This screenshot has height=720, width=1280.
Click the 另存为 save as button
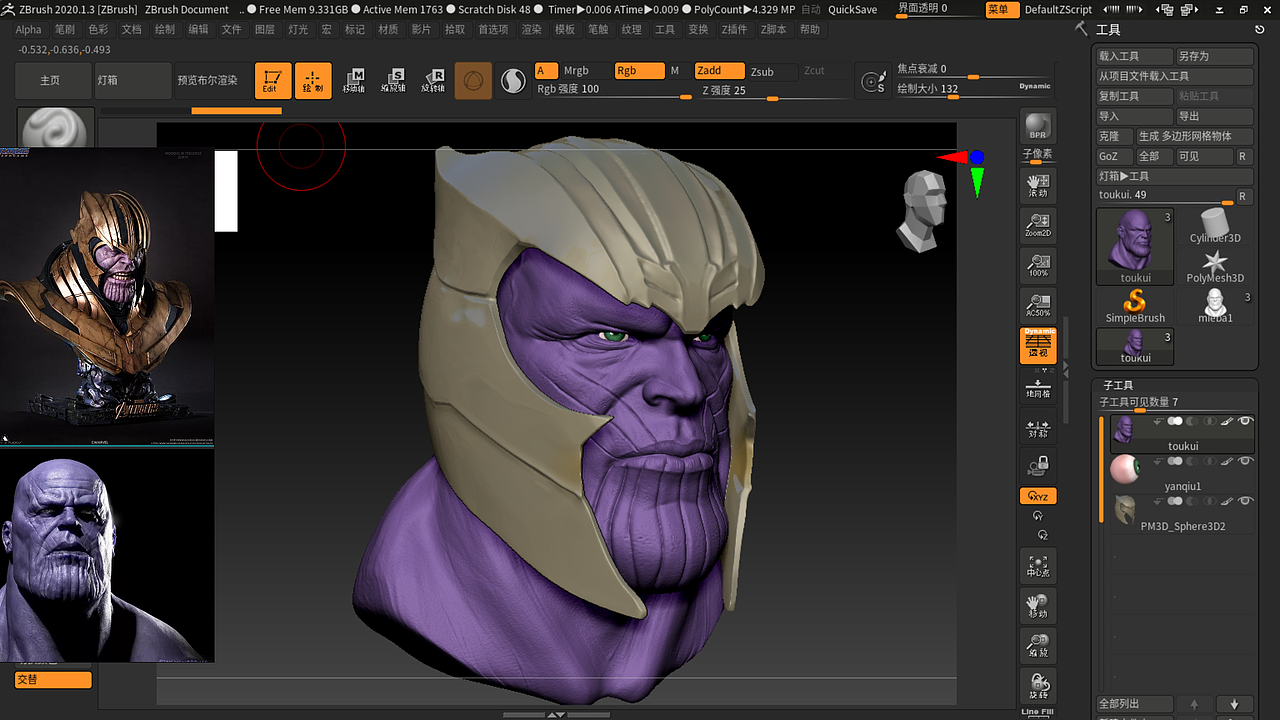[x=1214, y=56]
